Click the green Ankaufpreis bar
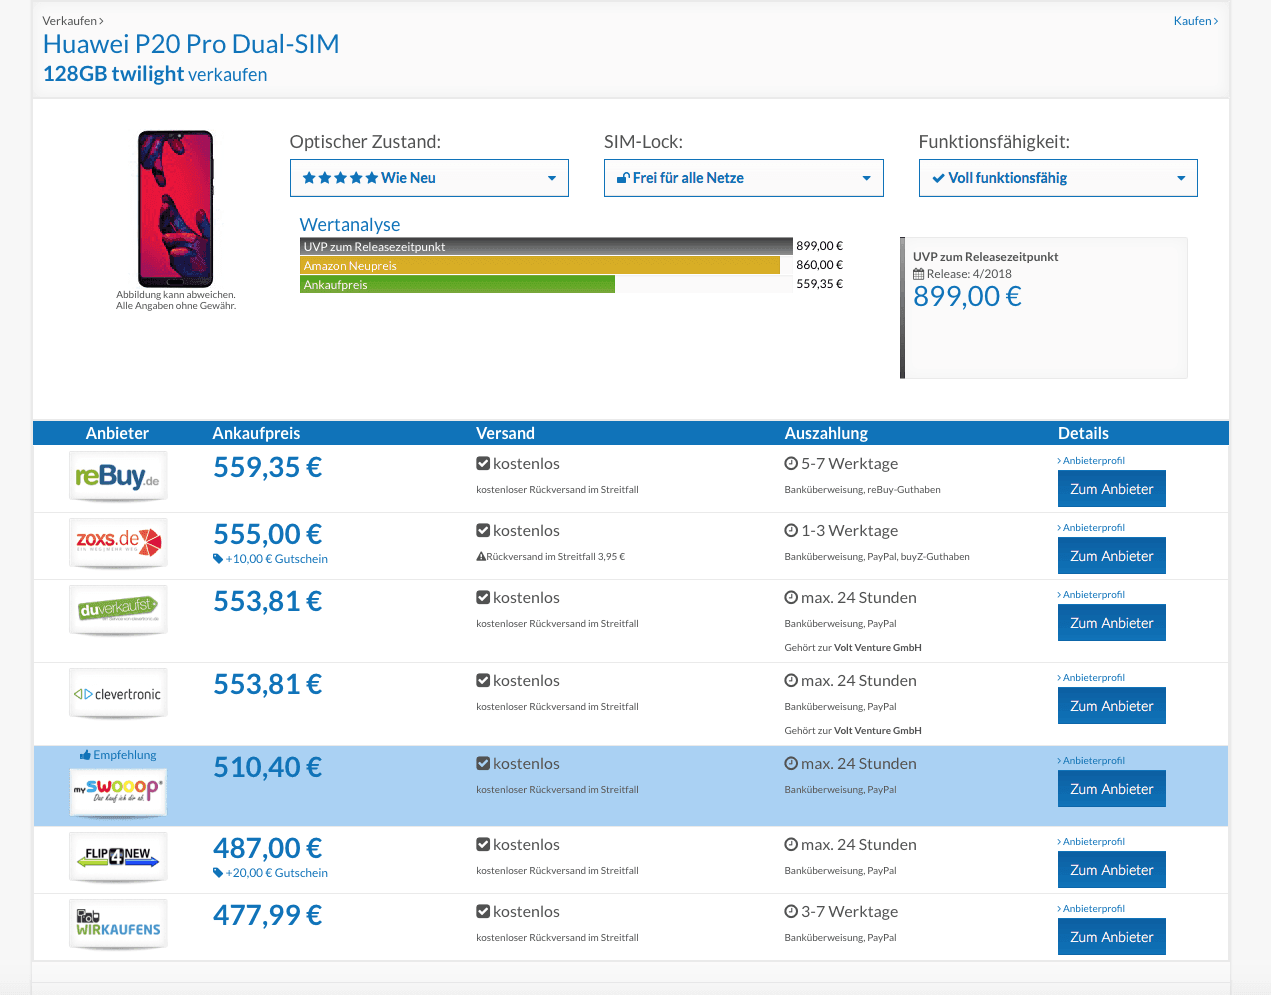The height and width of the screenshot is (995, 1271). point(457,285)
